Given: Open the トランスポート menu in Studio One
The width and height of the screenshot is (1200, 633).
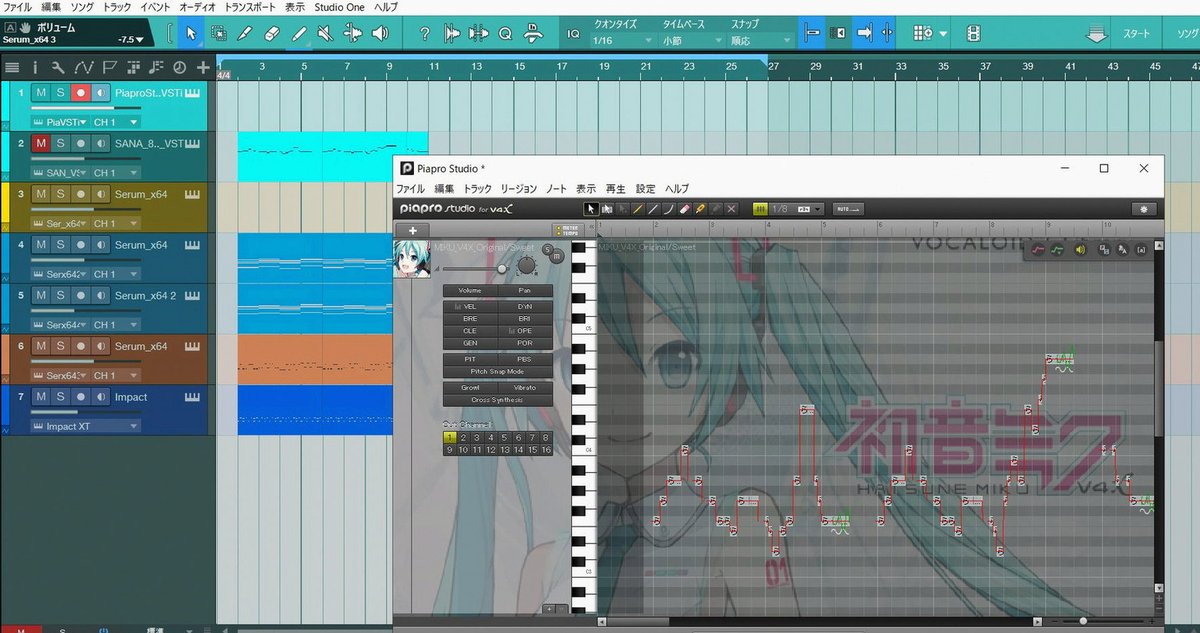Looking at the screenshot, I should [251, 7].
